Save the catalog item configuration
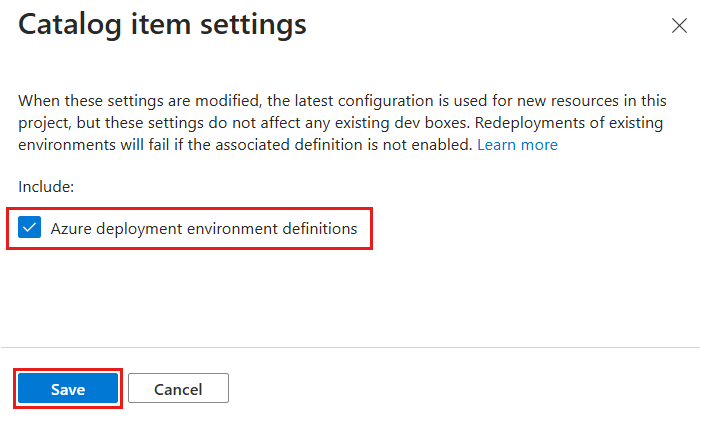This screenshot has height=441, width=701. click(x=68, y=389)
